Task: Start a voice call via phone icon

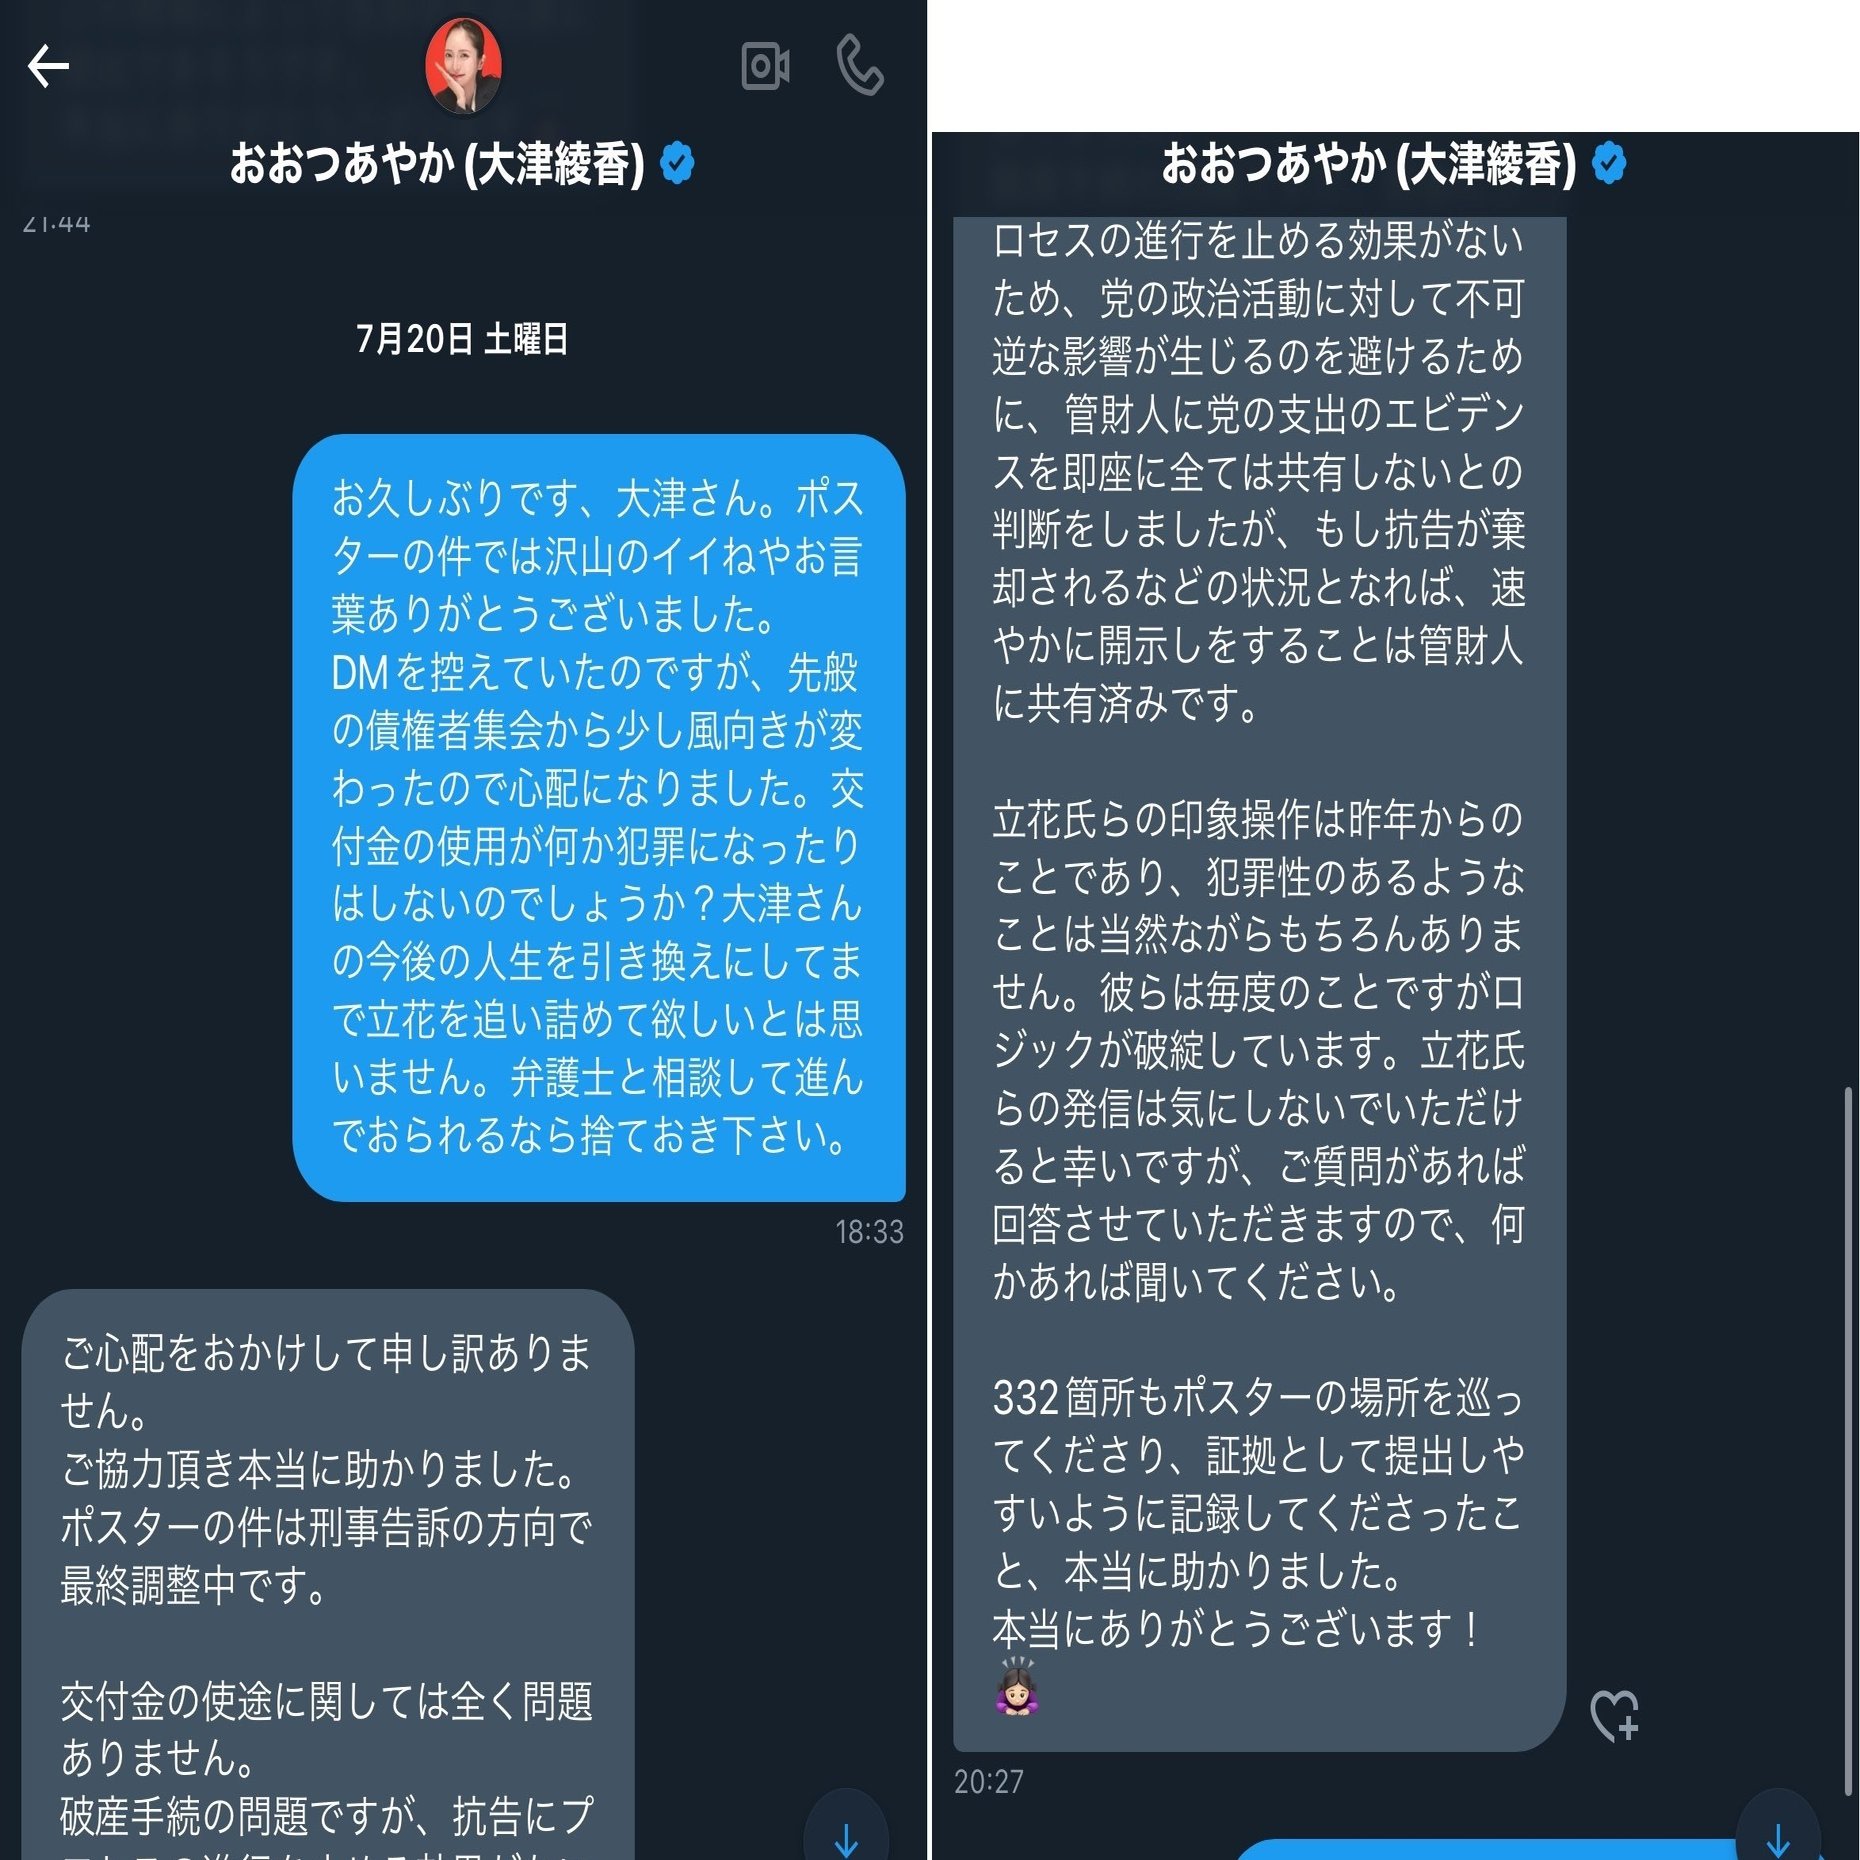Action: [859, 65]
